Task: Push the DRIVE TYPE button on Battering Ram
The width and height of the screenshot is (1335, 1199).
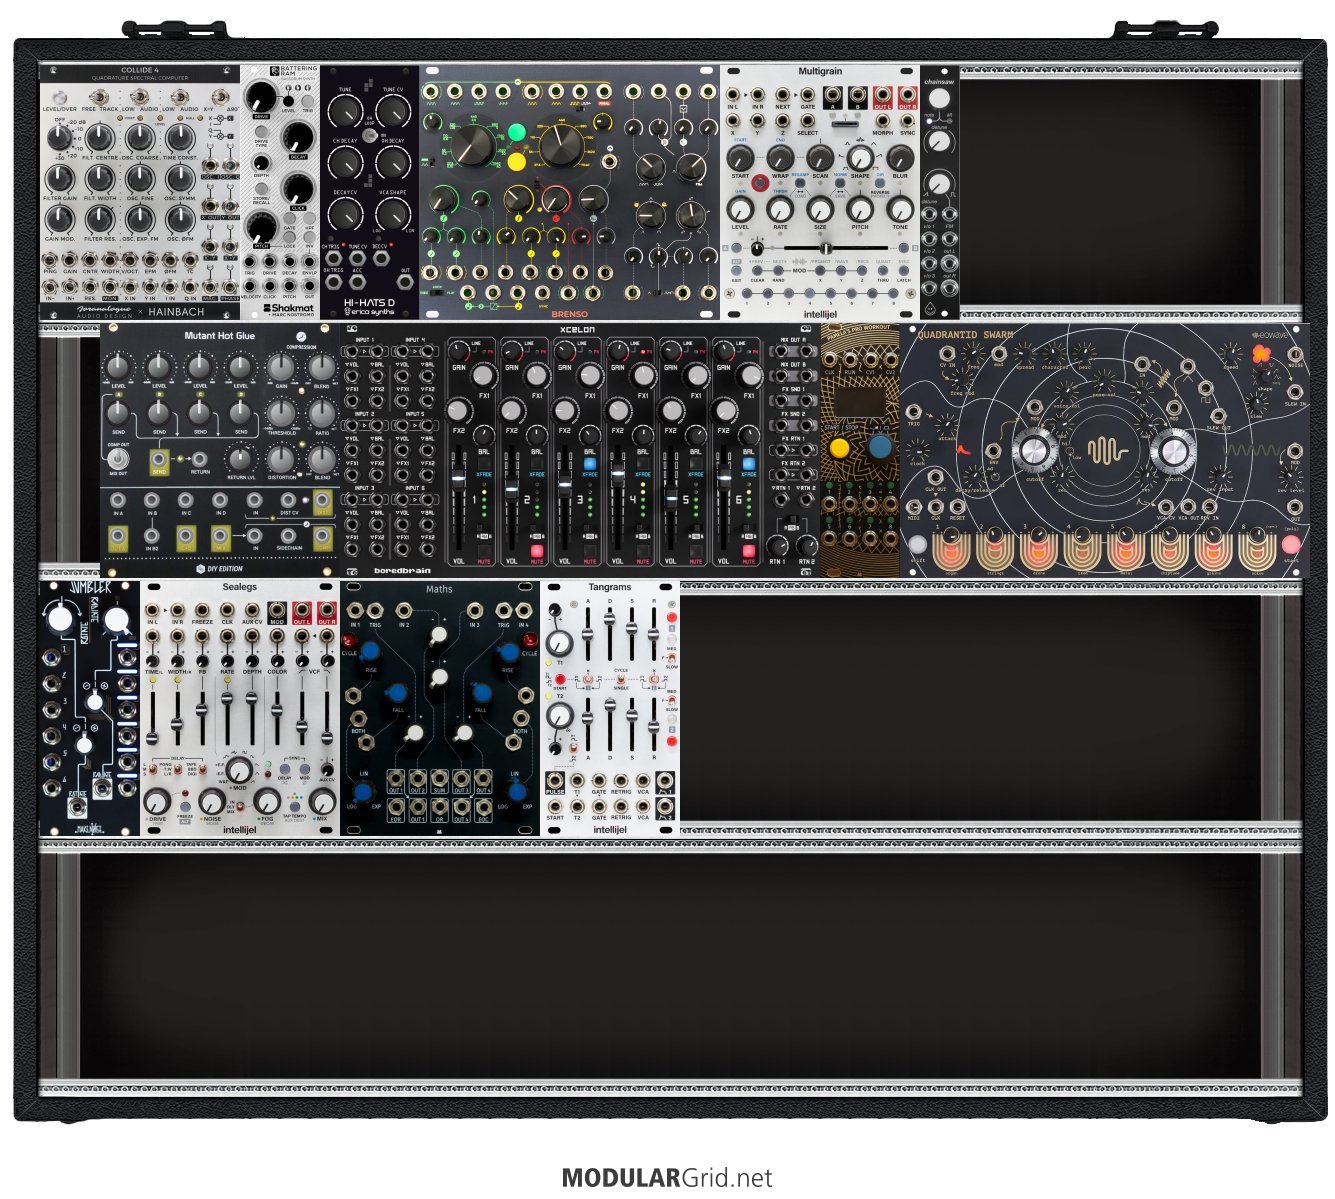Action: 262,129
